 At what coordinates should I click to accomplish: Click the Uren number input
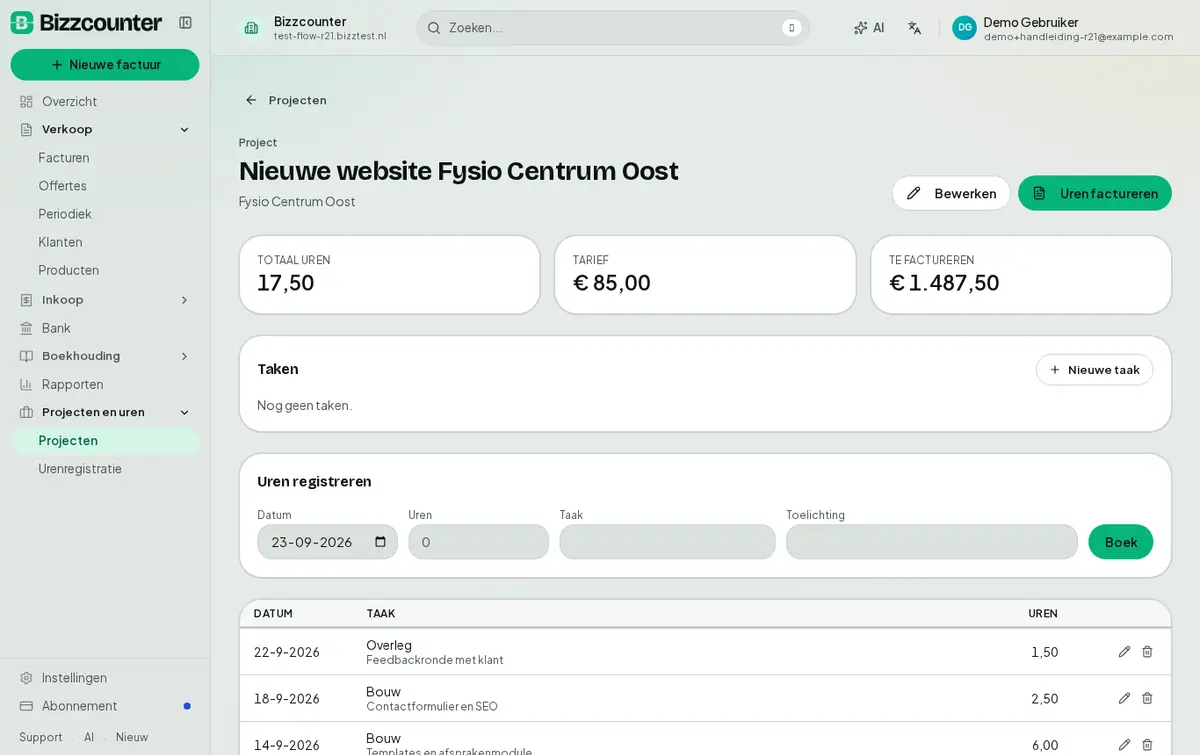478,542
